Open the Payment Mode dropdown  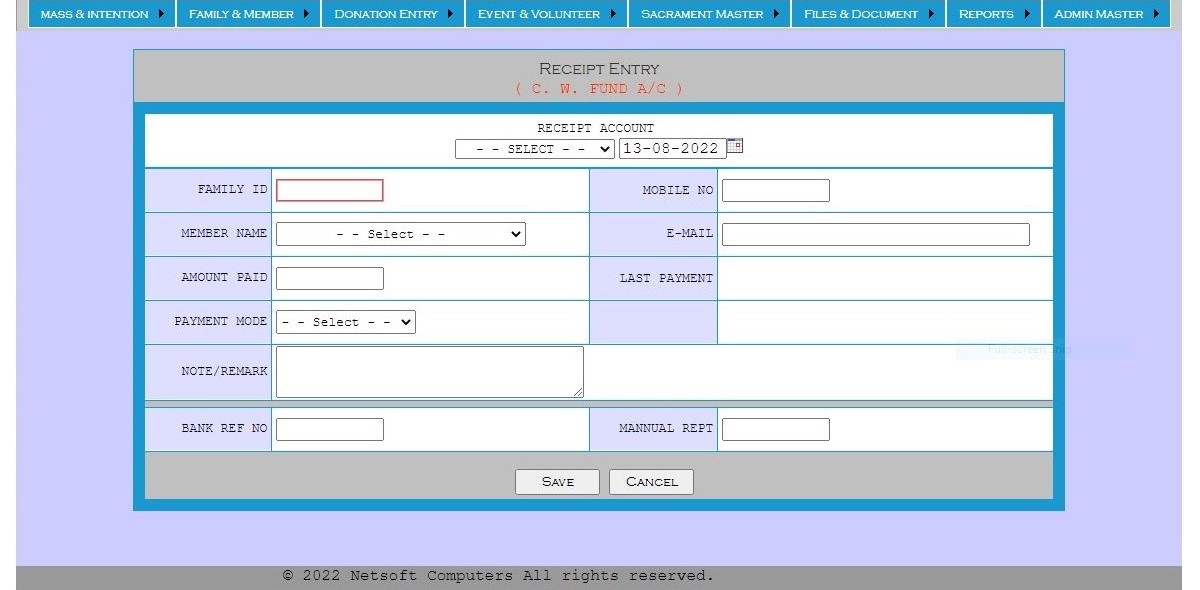345,322
